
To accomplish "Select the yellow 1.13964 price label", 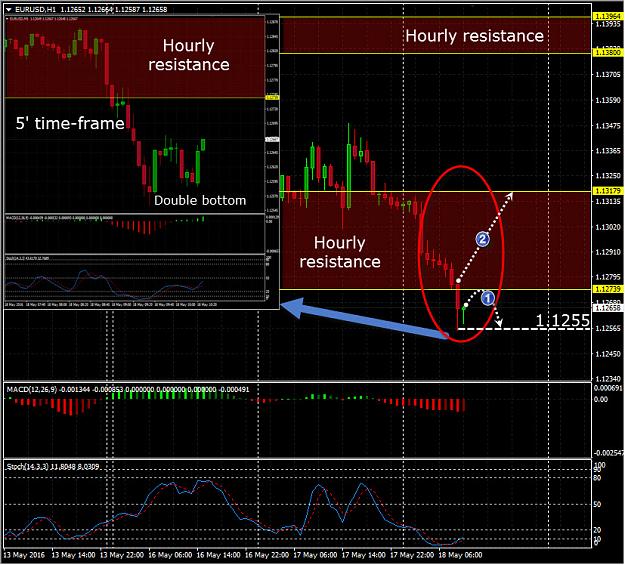I will point(608,16).
